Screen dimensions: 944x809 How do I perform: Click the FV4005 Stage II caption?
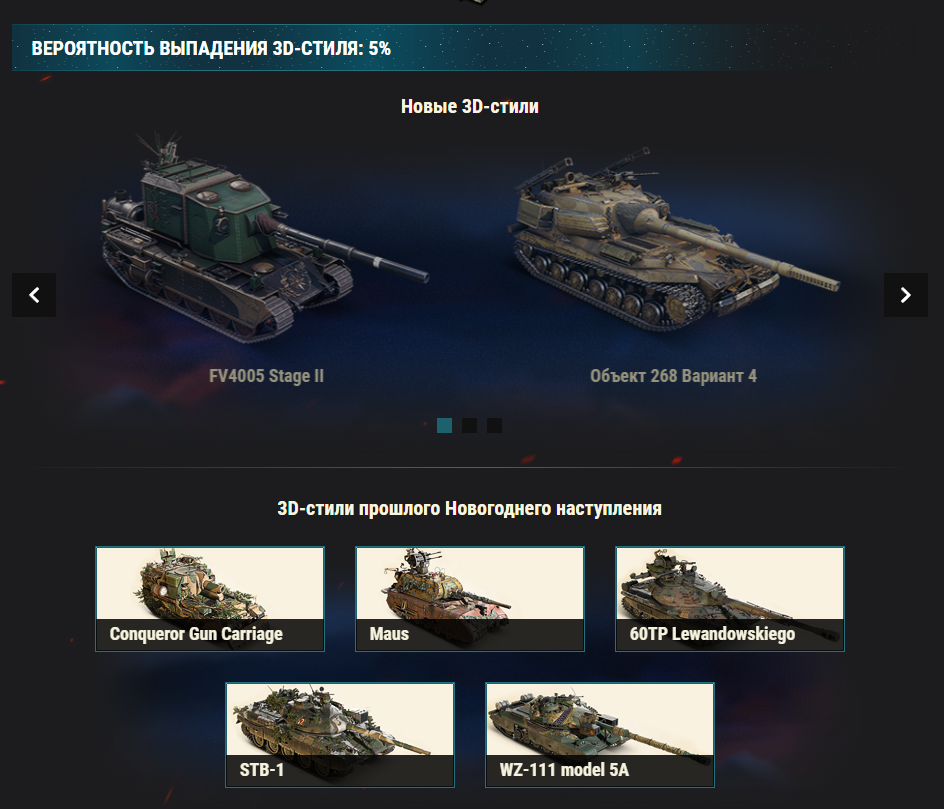(266, 376)
